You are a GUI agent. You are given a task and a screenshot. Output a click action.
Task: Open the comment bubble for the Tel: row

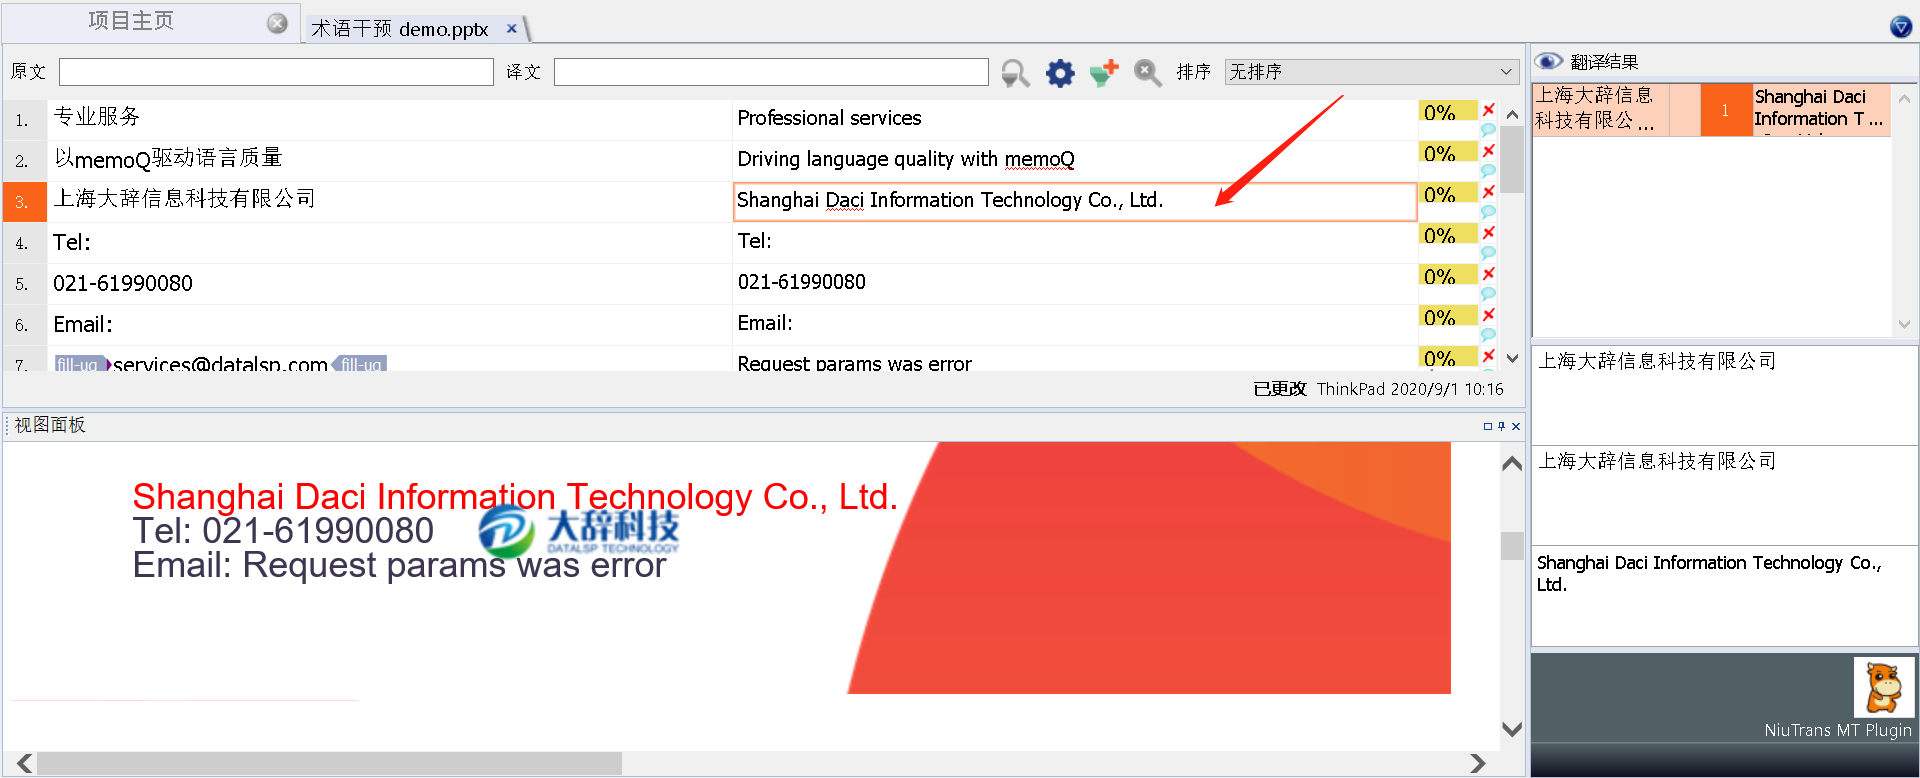tap(1488, 253)
